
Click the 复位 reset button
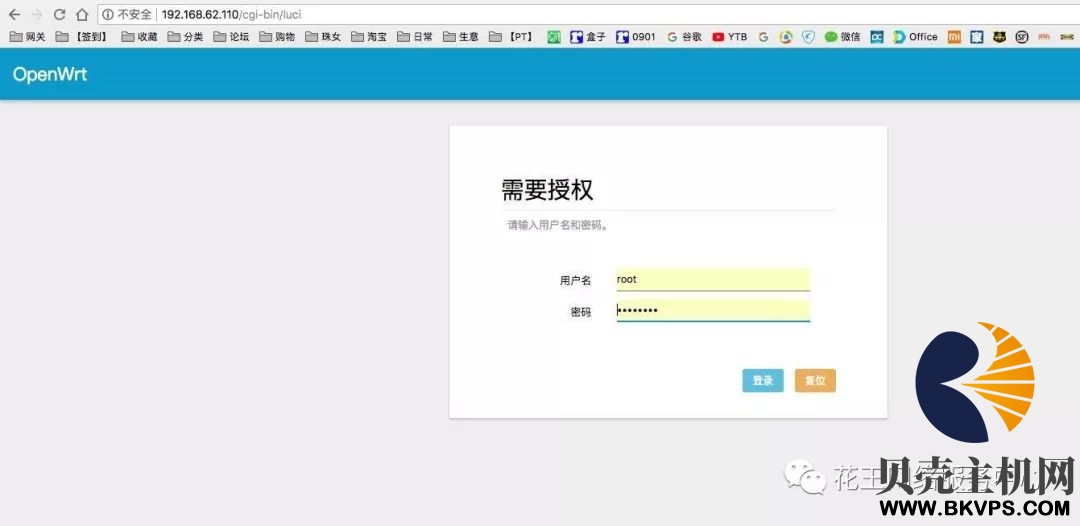click(x=815, y=381)
